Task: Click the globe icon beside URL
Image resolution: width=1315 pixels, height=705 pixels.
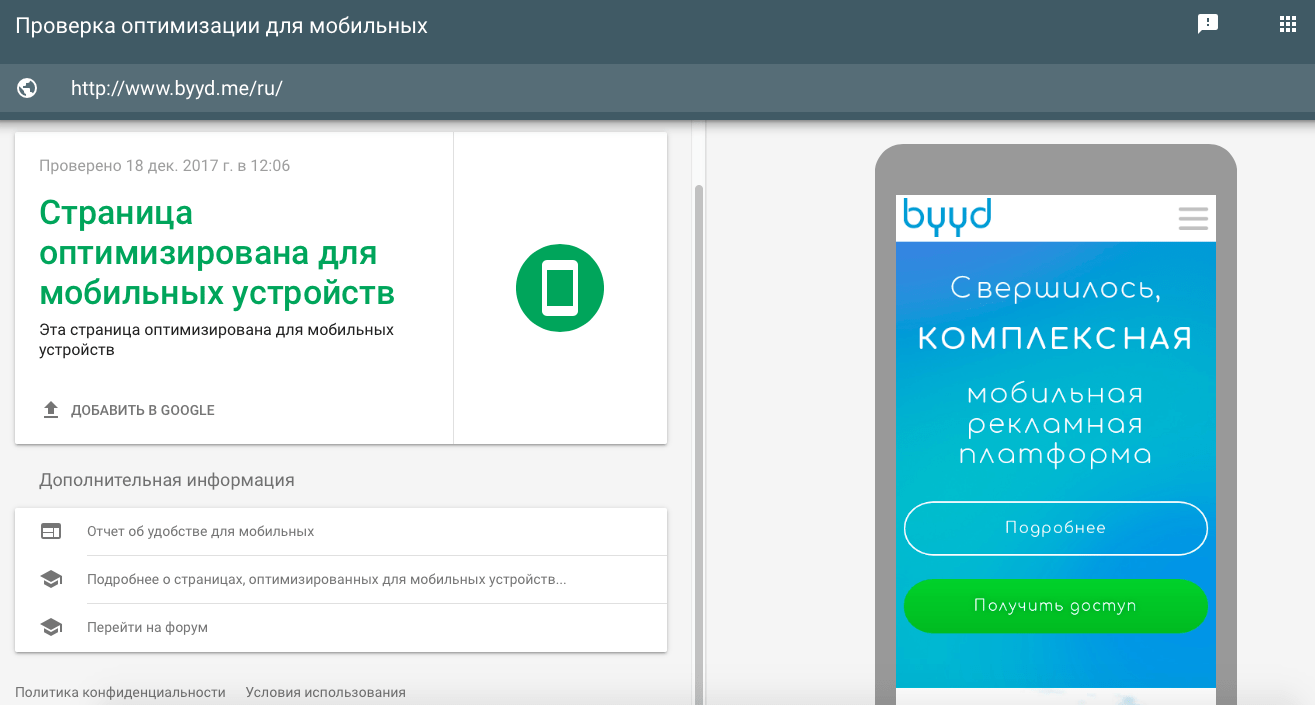Action: (28, 88)
